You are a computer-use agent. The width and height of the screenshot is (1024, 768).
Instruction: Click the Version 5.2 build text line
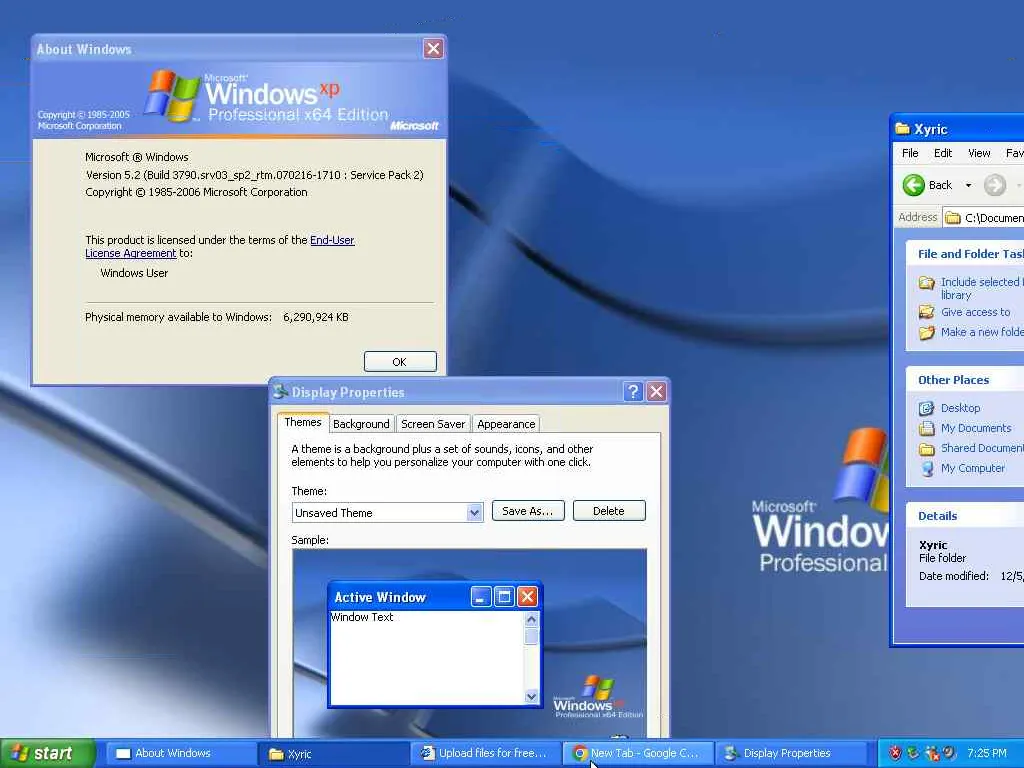coord(255,175)
